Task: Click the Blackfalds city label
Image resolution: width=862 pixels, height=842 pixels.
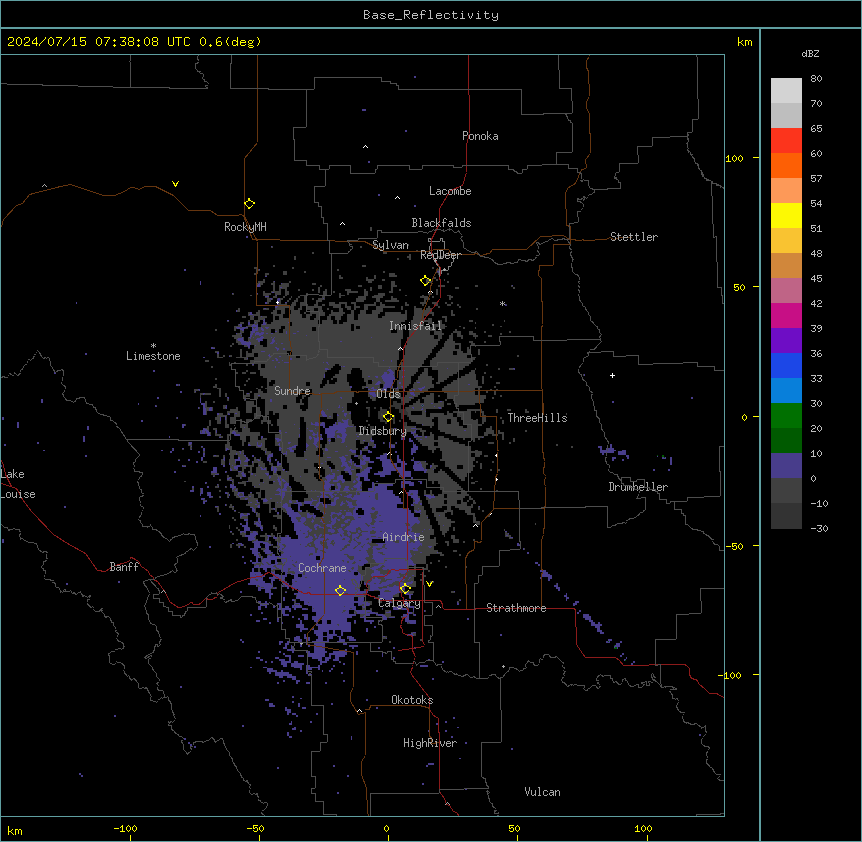Action: (441, 223)
